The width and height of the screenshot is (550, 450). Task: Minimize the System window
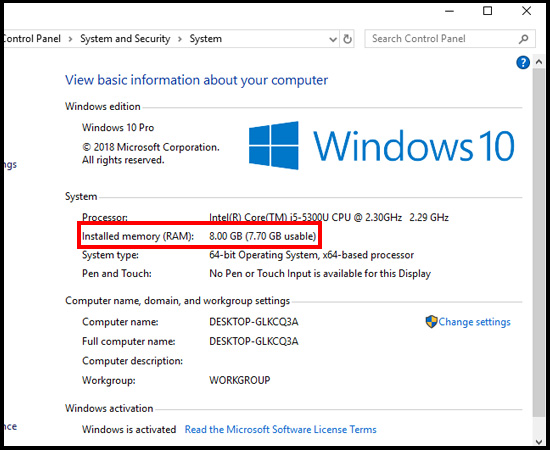coord(449,11)
